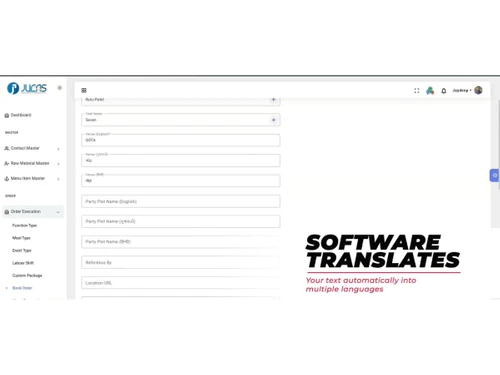Open the Joydeep user dropdown
Viewport: 500px width, 375px height.
(x=462, y=90)
